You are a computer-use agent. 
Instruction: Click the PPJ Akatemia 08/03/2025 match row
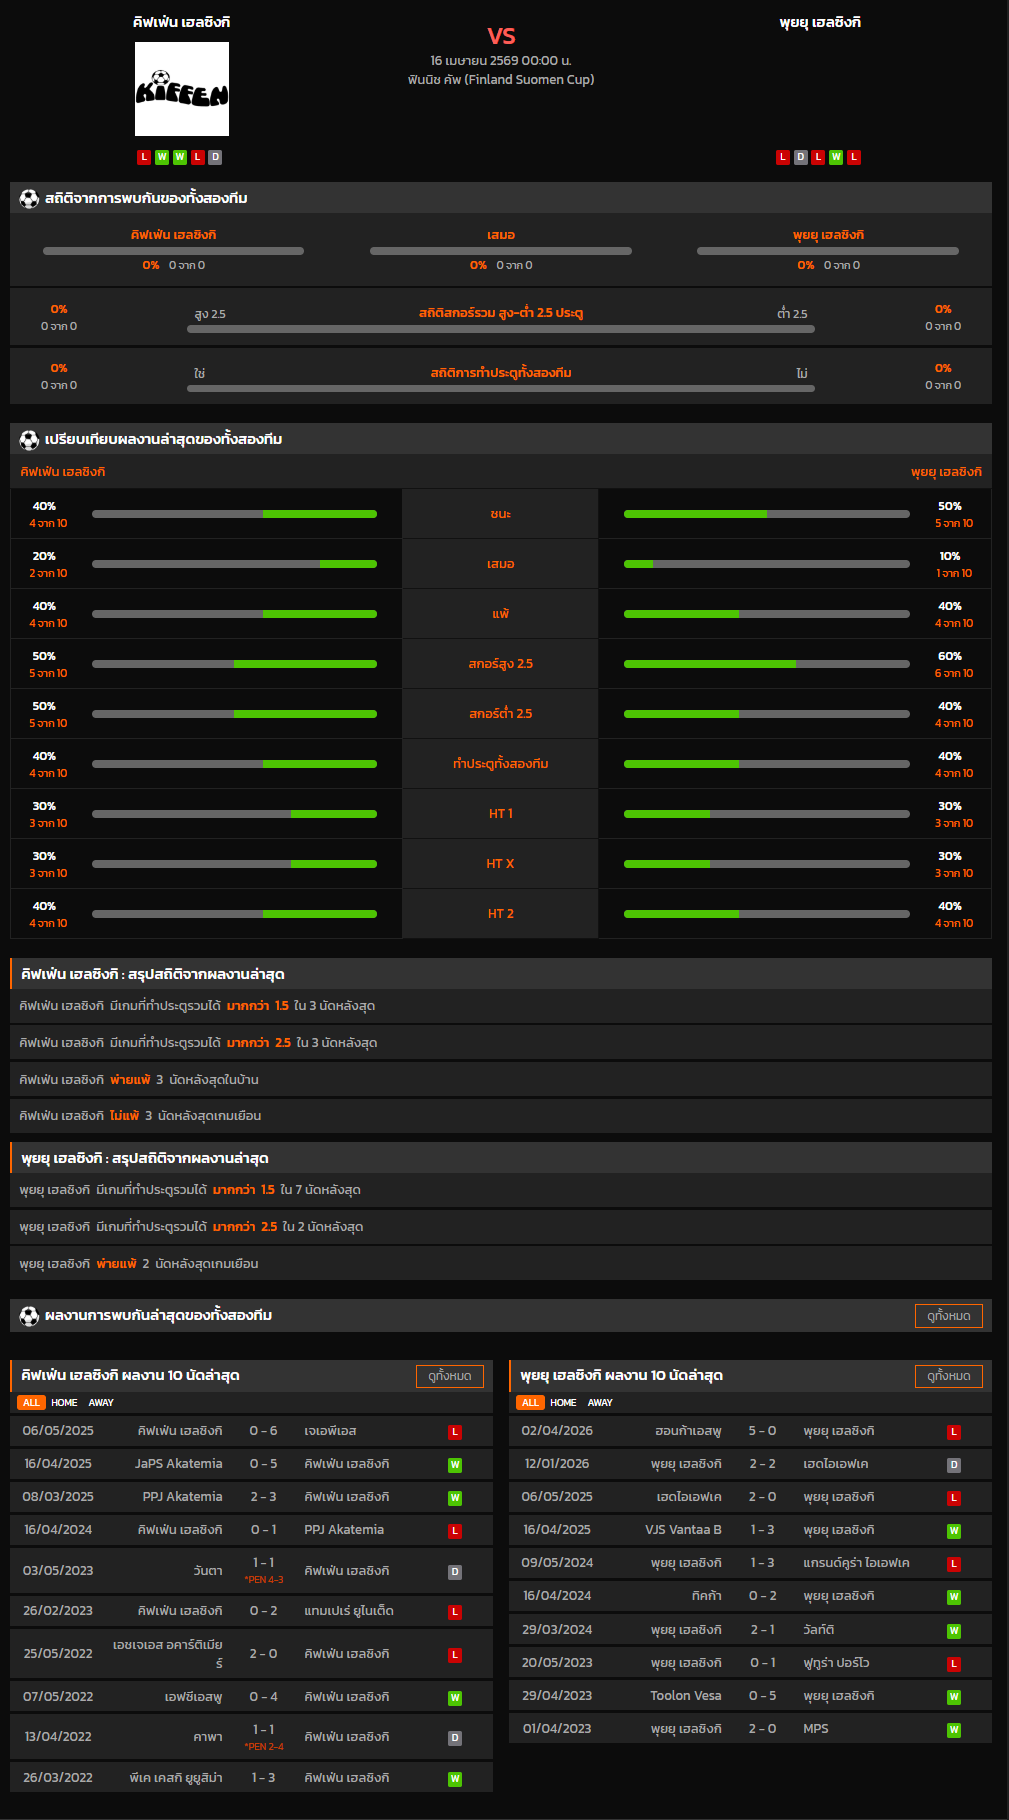click(x=251, y=1497)
